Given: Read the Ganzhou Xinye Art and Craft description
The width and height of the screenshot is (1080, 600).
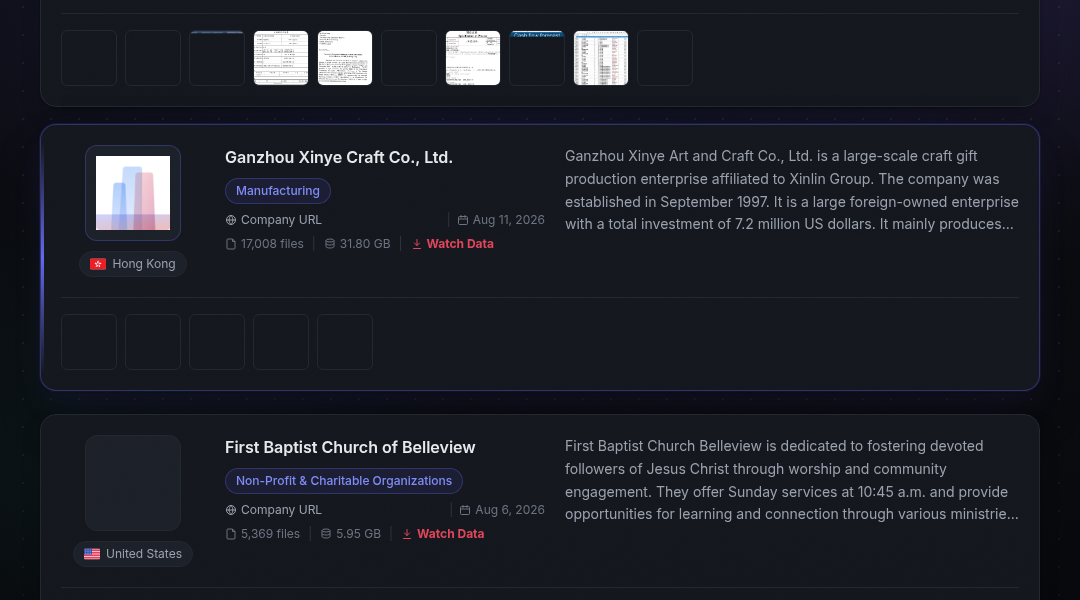Looking at the screenshot, I should point(792,190).
